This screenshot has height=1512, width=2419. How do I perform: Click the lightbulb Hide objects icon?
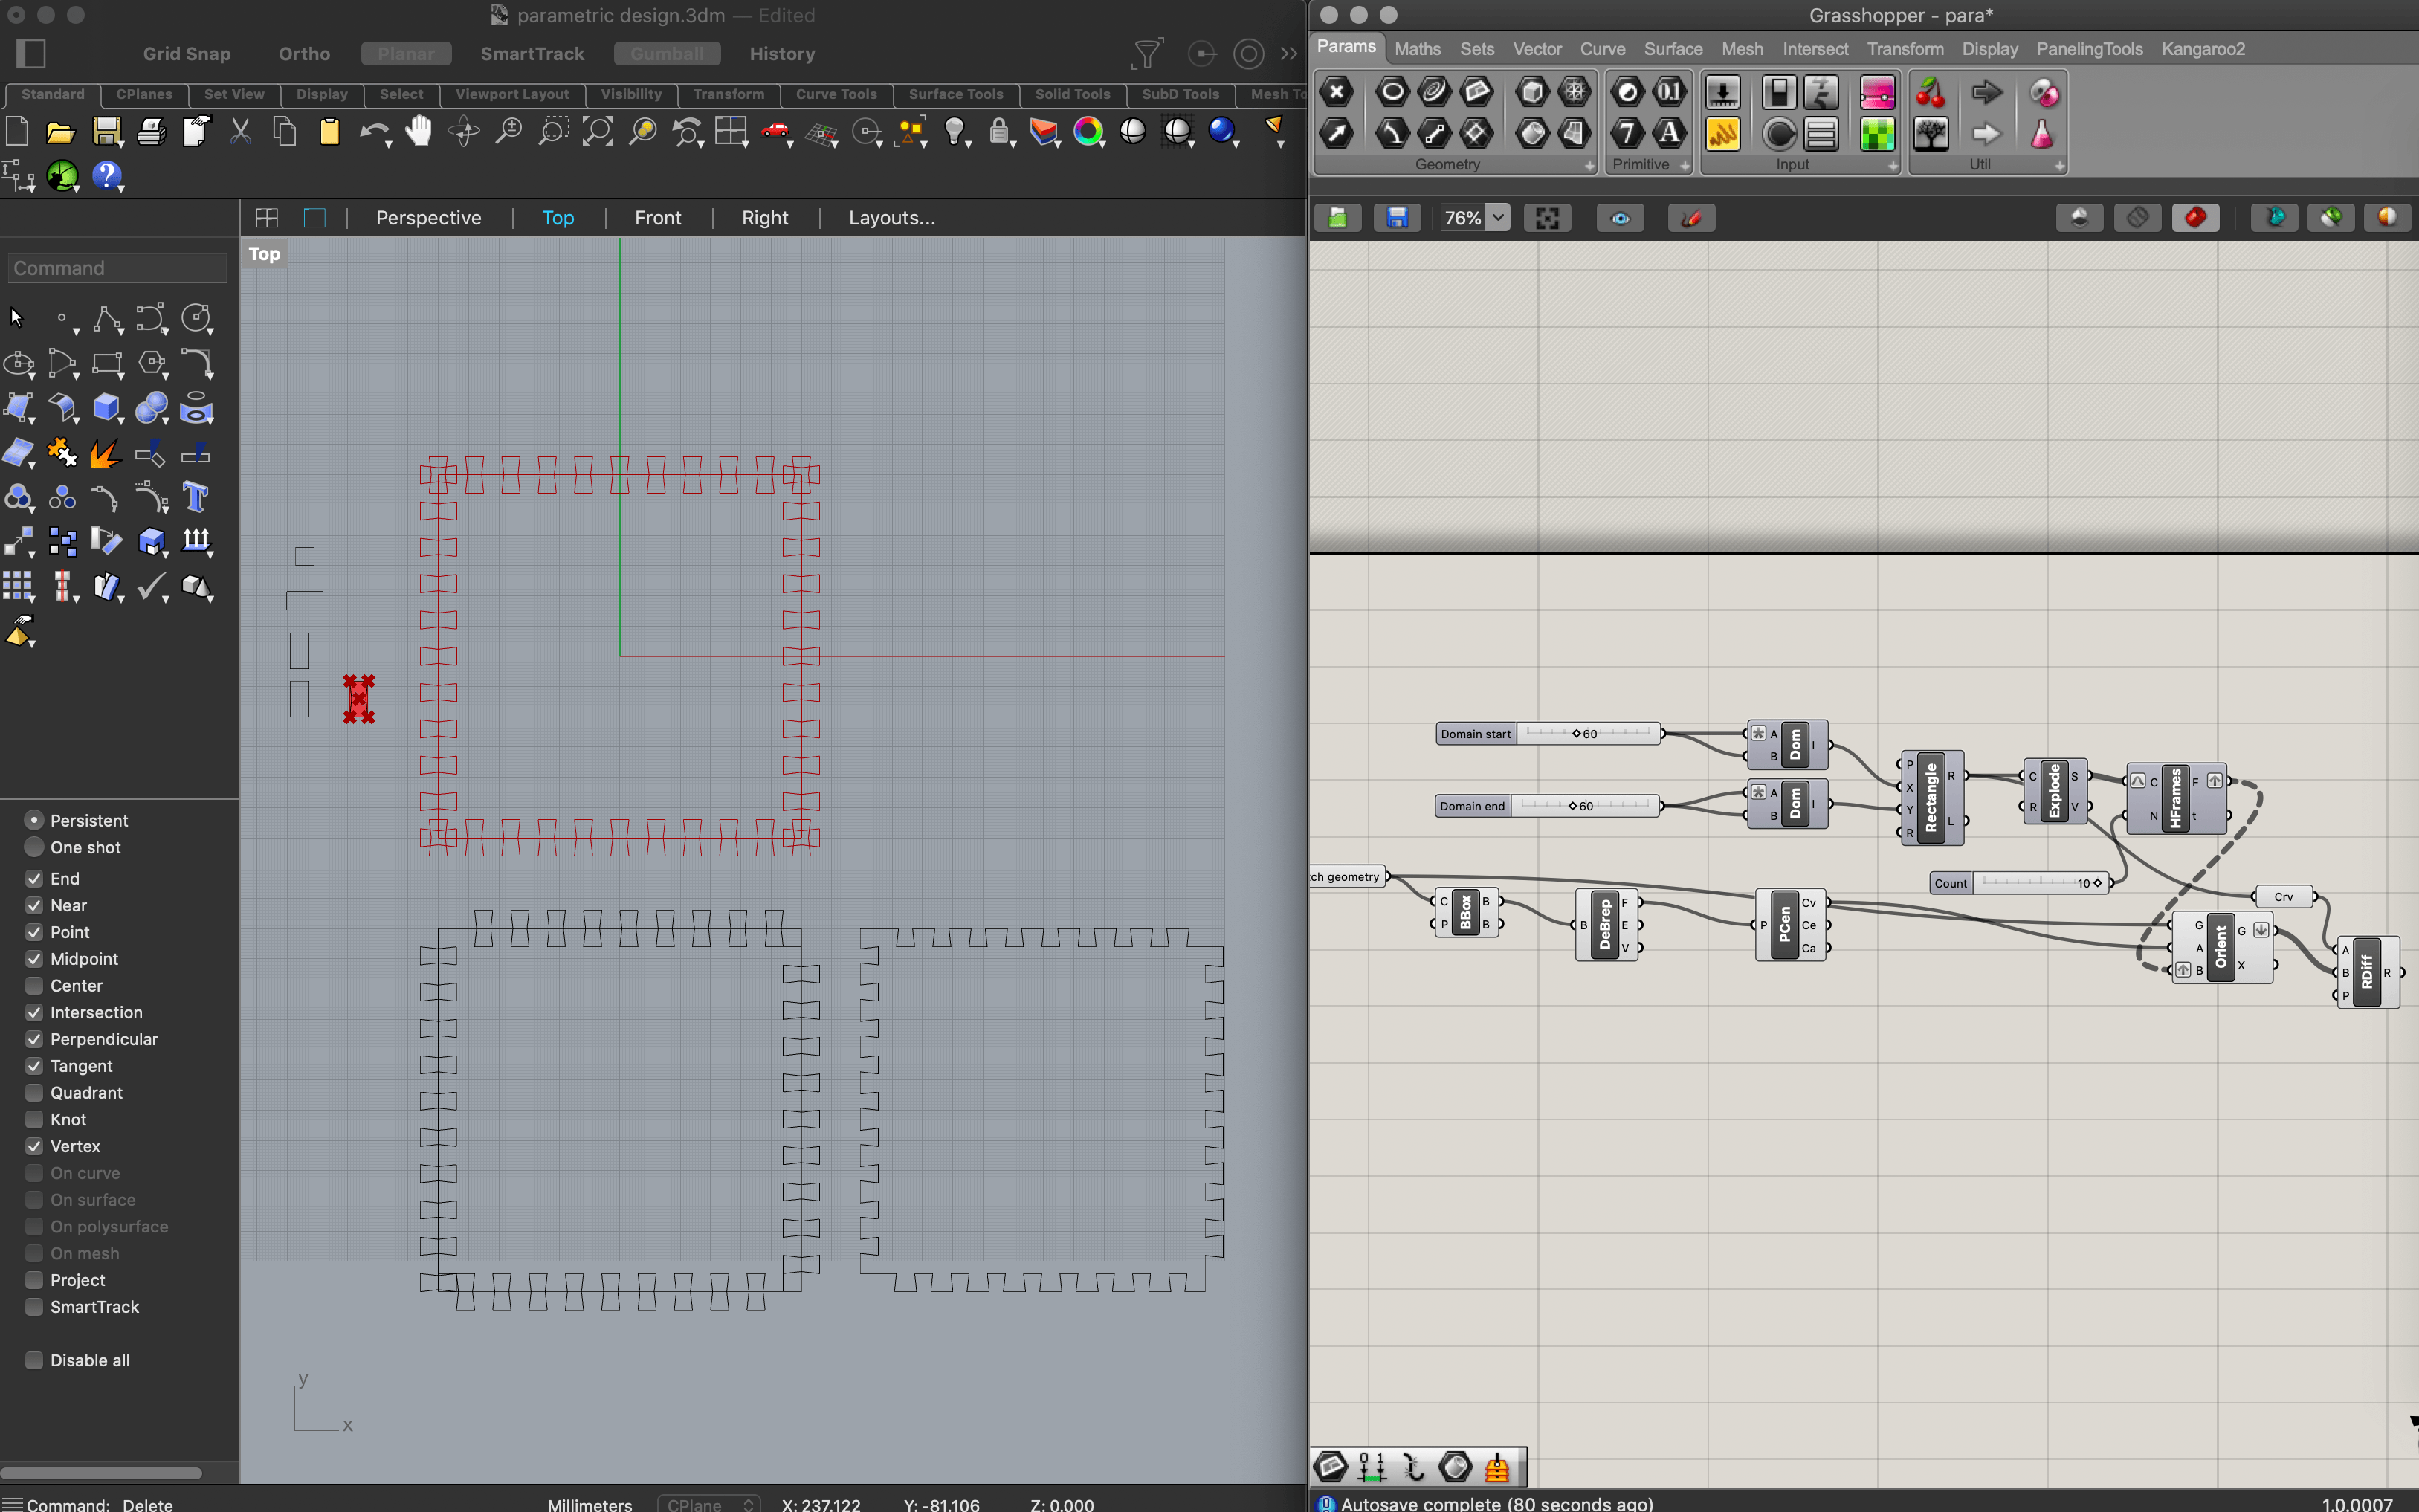click(x=955, y=131)
